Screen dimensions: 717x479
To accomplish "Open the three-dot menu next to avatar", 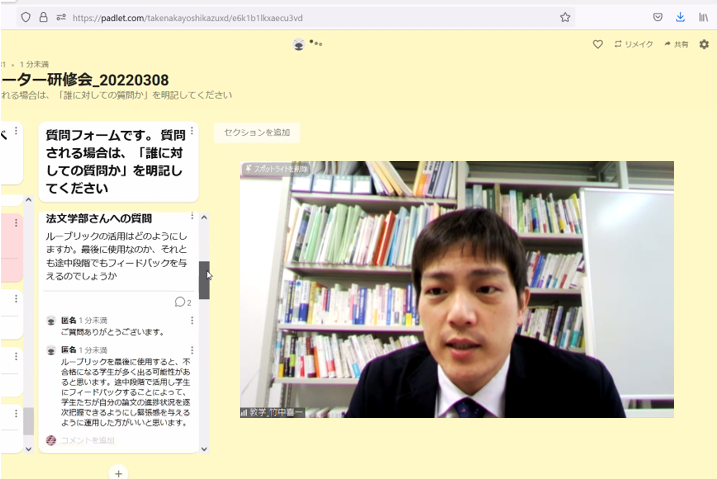I will [316, 43].
